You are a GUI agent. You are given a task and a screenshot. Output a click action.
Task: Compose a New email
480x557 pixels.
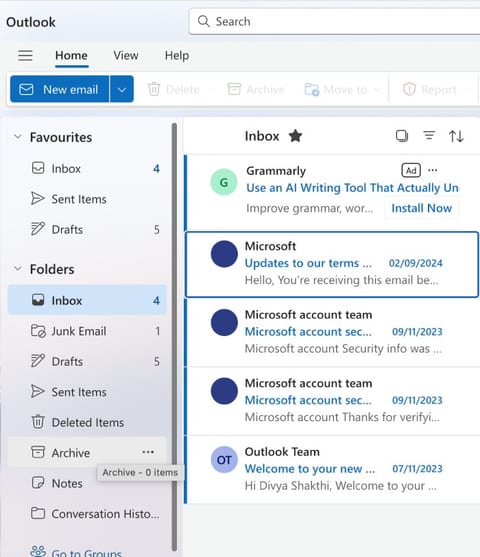click(60, 89)
